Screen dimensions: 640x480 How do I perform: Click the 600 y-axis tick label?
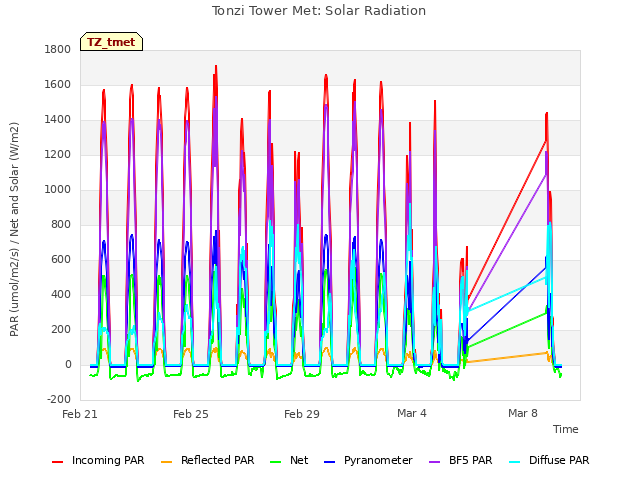61,260
